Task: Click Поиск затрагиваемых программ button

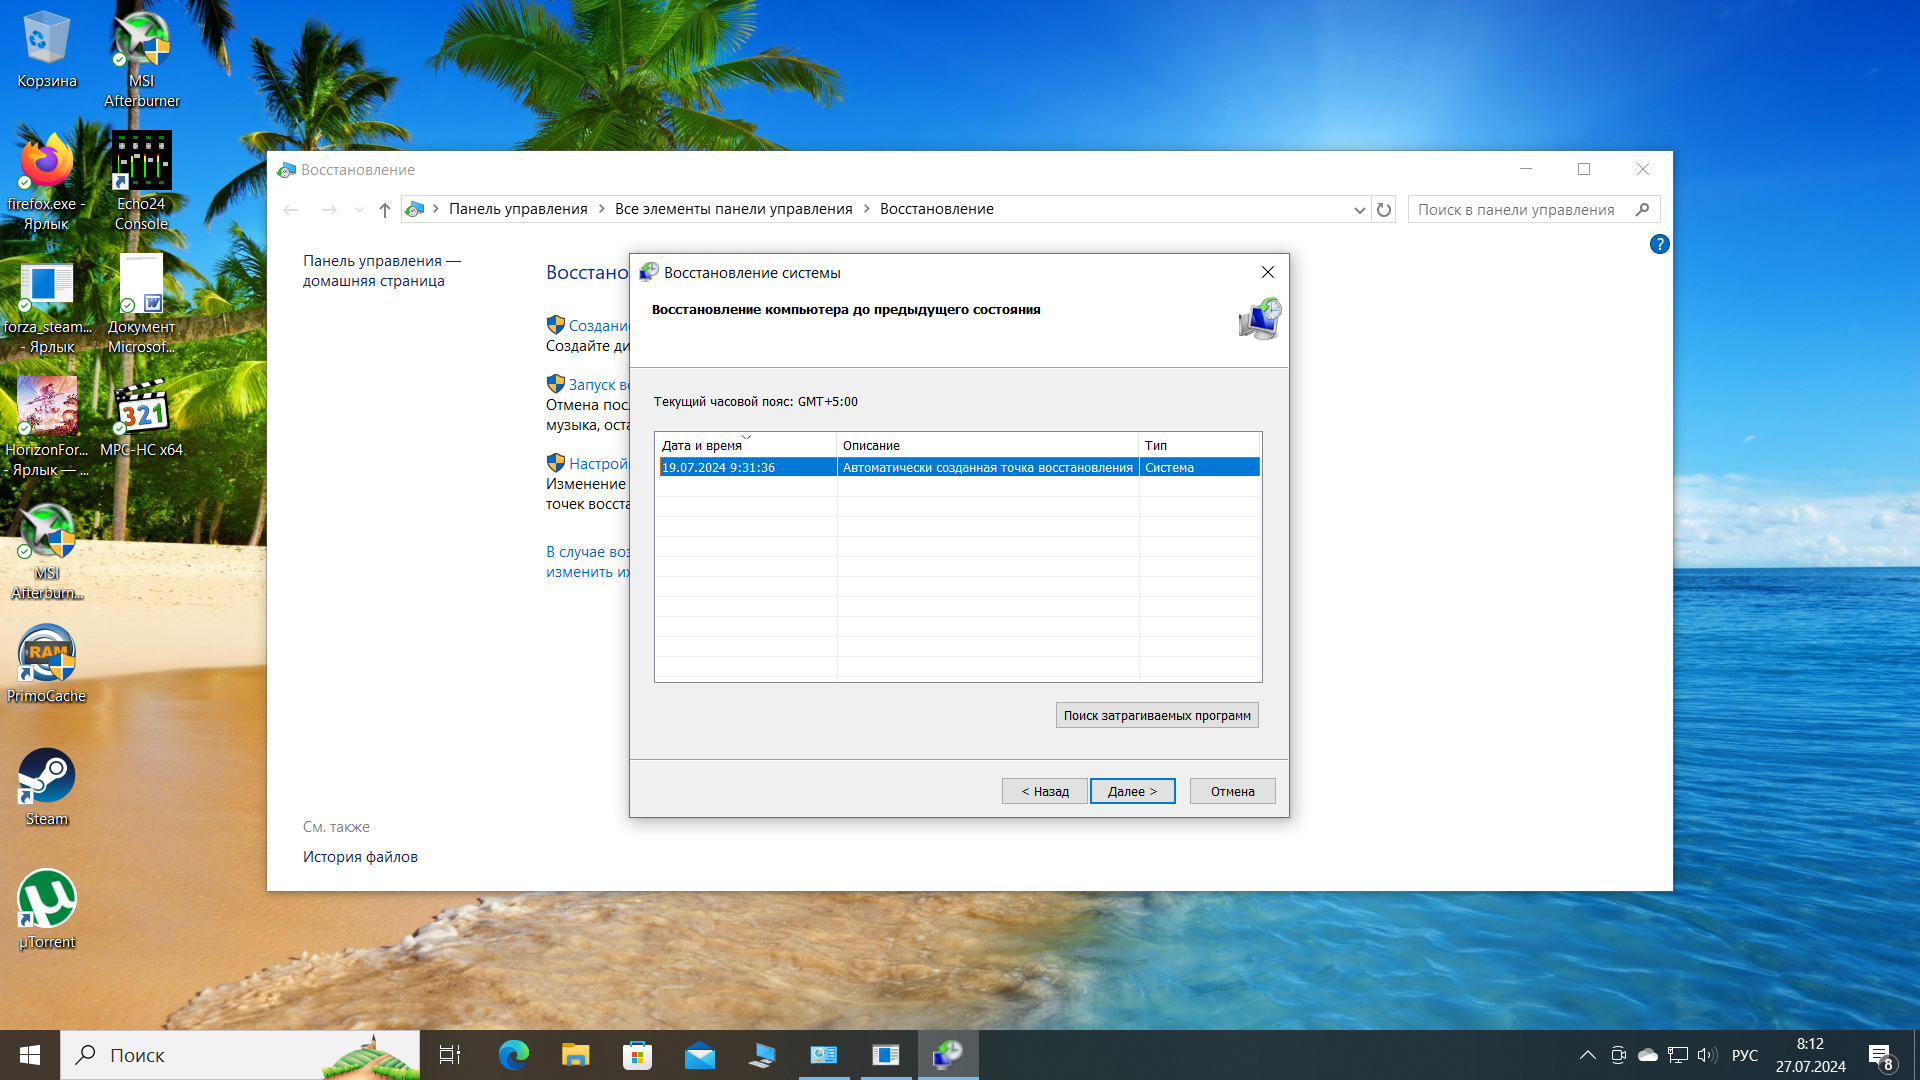Action: 1157,715
